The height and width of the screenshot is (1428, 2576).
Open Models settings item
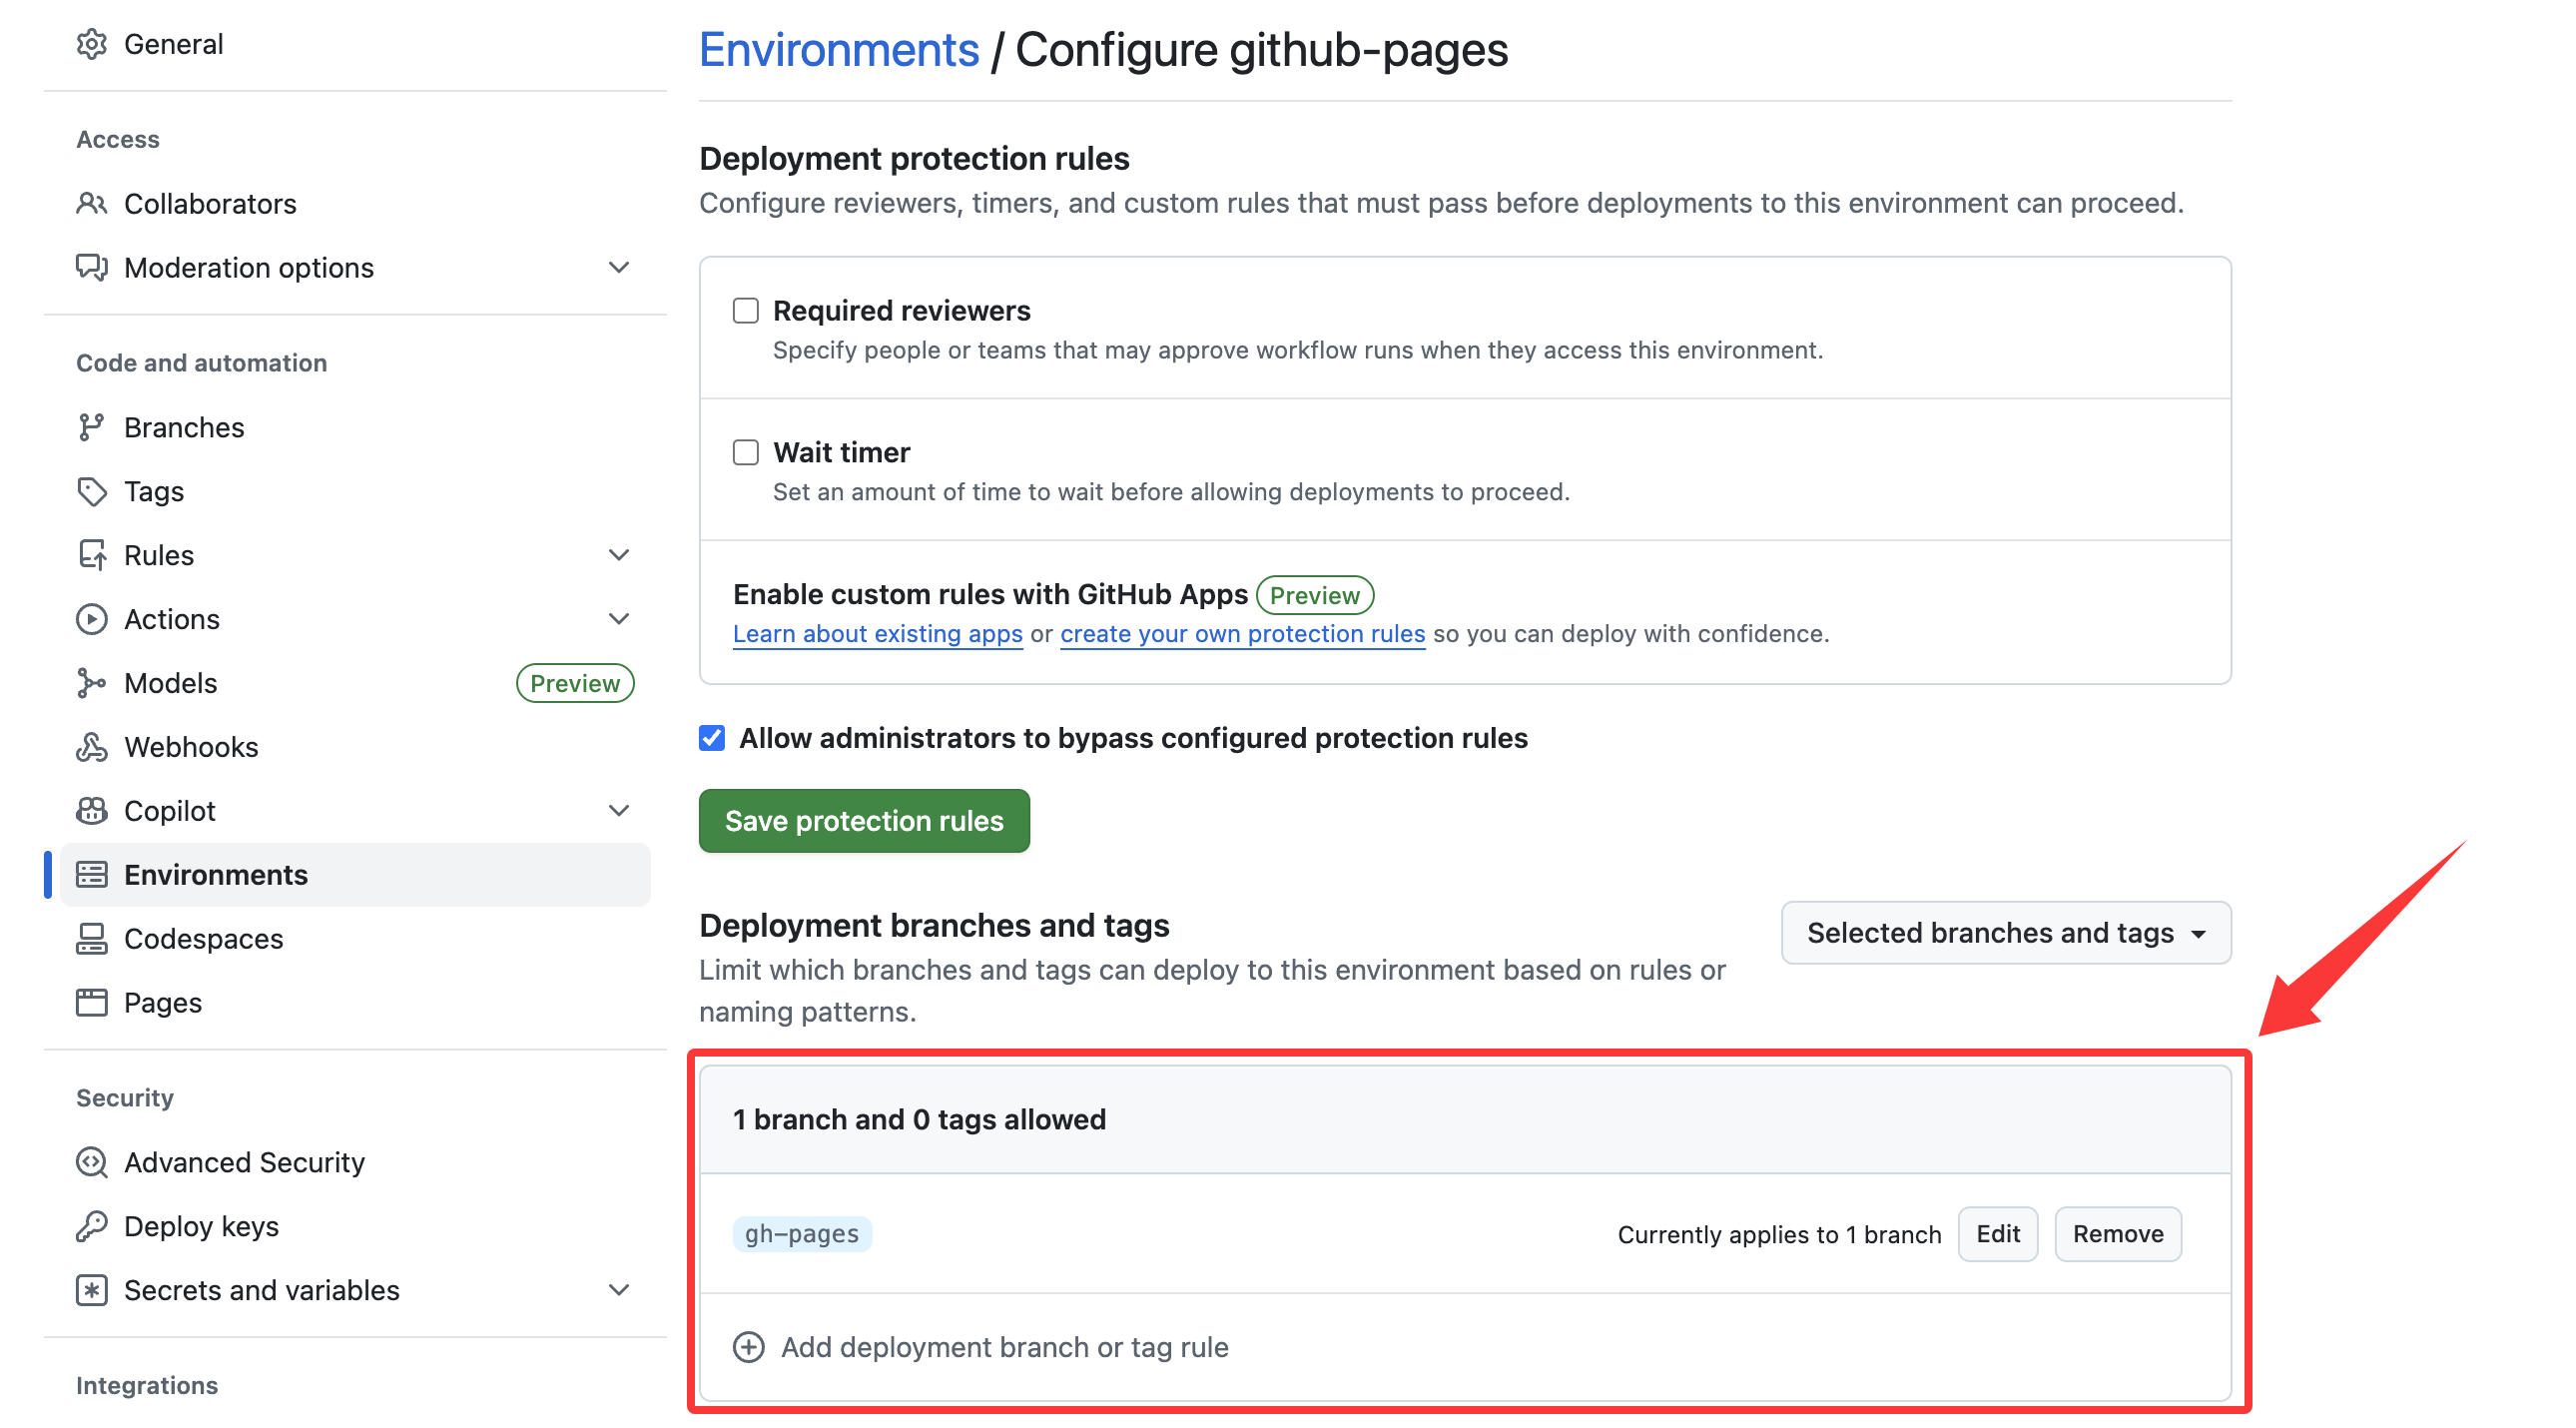[x=354, y=684]
